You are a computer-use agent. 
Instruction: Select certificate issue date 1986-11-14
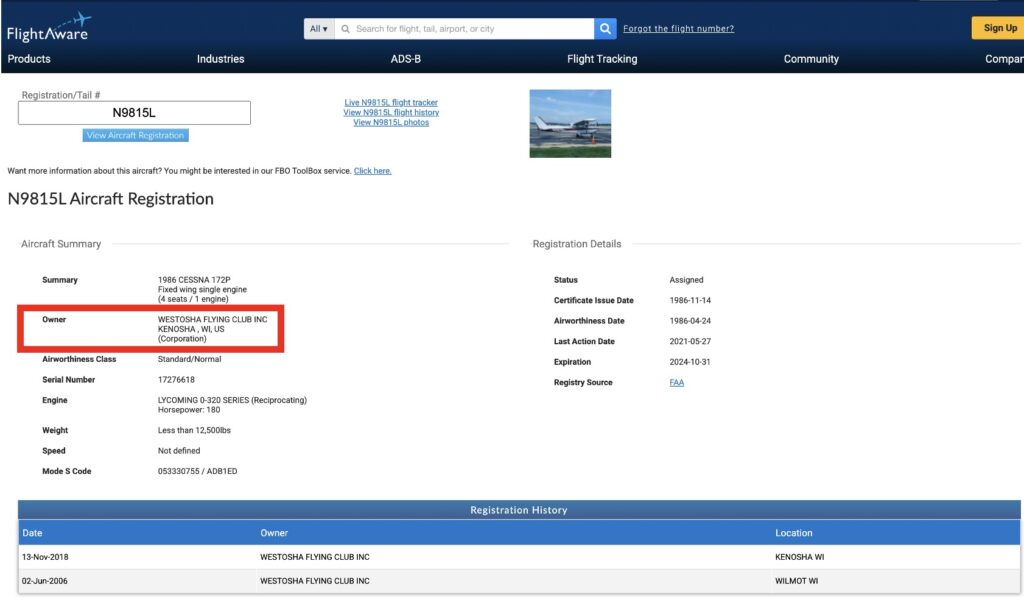click(x=690, y=300)
